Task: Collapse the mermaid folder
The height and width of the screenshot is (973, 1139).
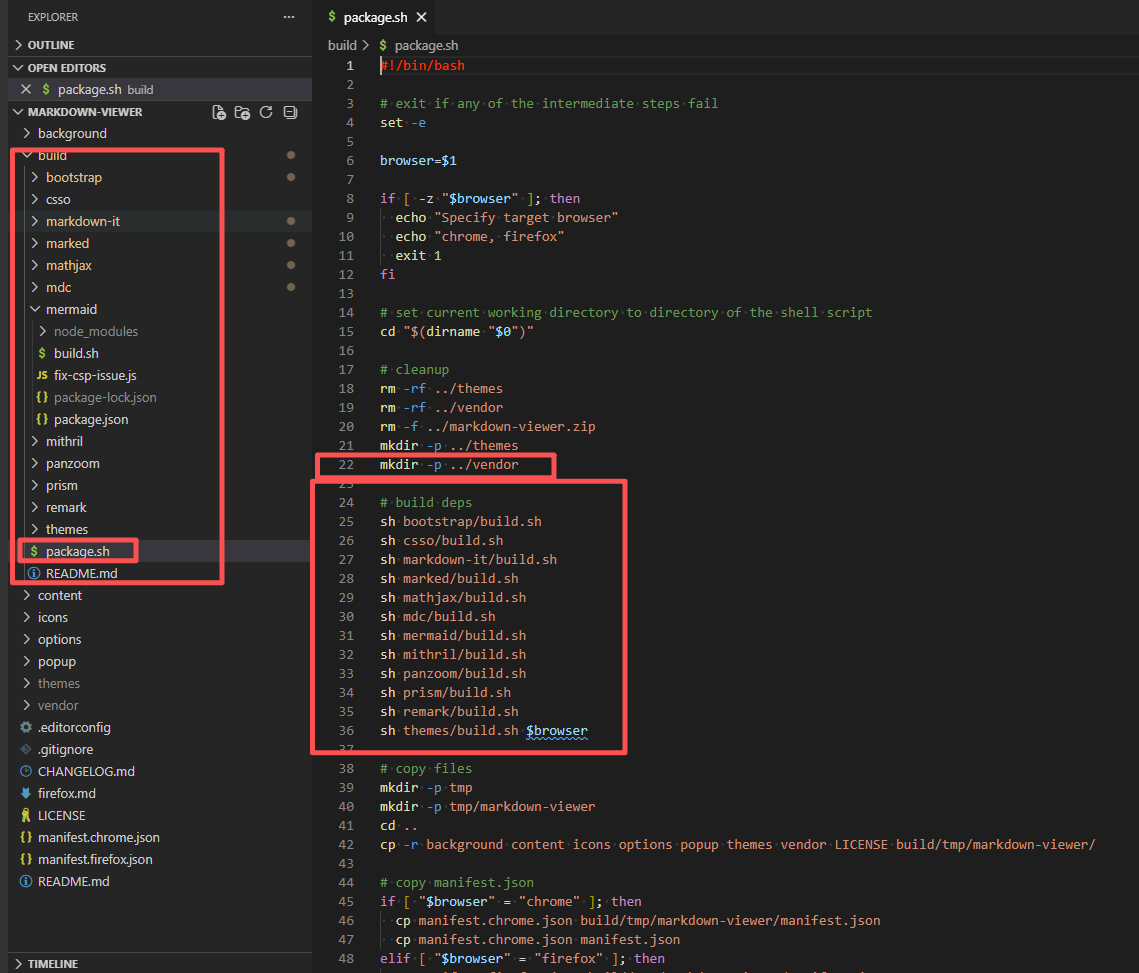Action: click(x=160, y=309)
